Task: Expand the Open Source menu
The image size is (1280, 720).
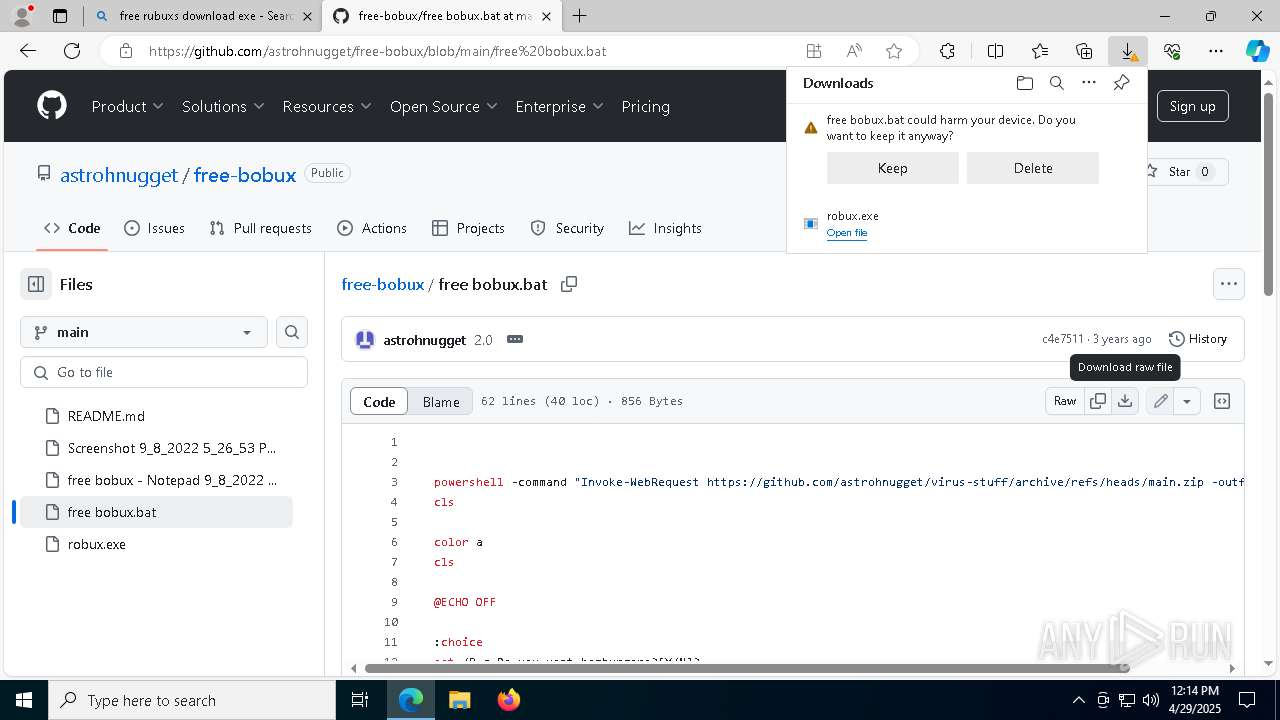Action: coord(444,106)
